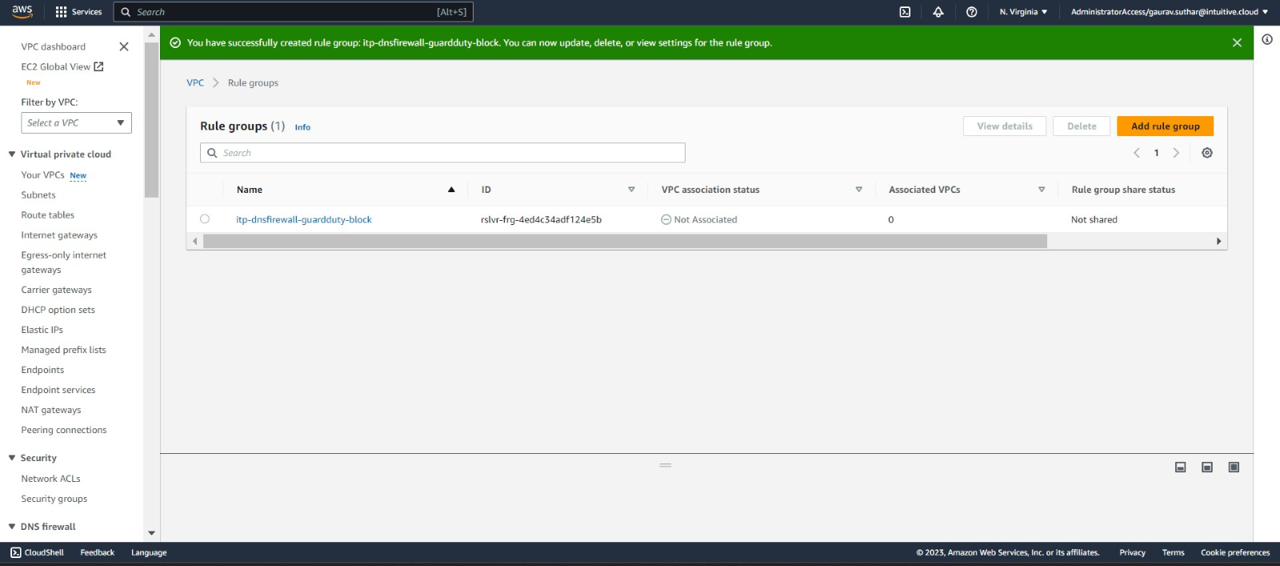Open the N. Virginia region dropdown

(1023, 12)
